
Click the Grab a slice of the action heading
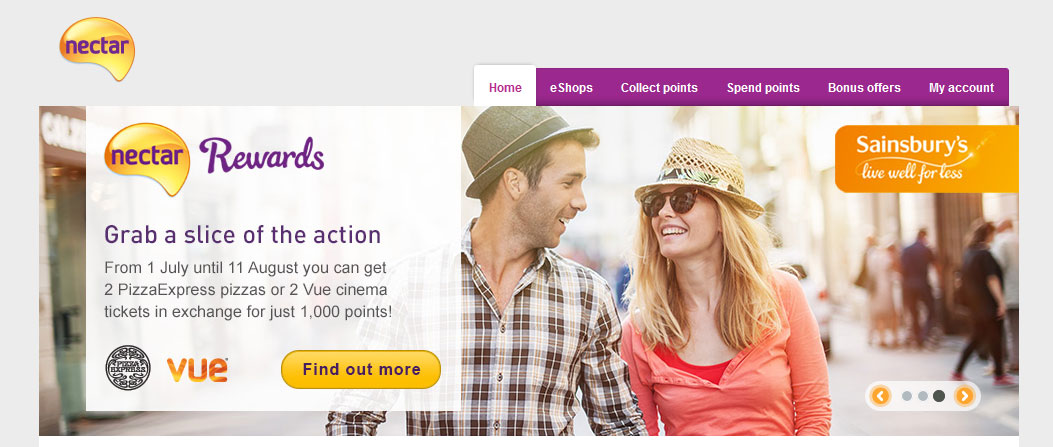(242, 235)
